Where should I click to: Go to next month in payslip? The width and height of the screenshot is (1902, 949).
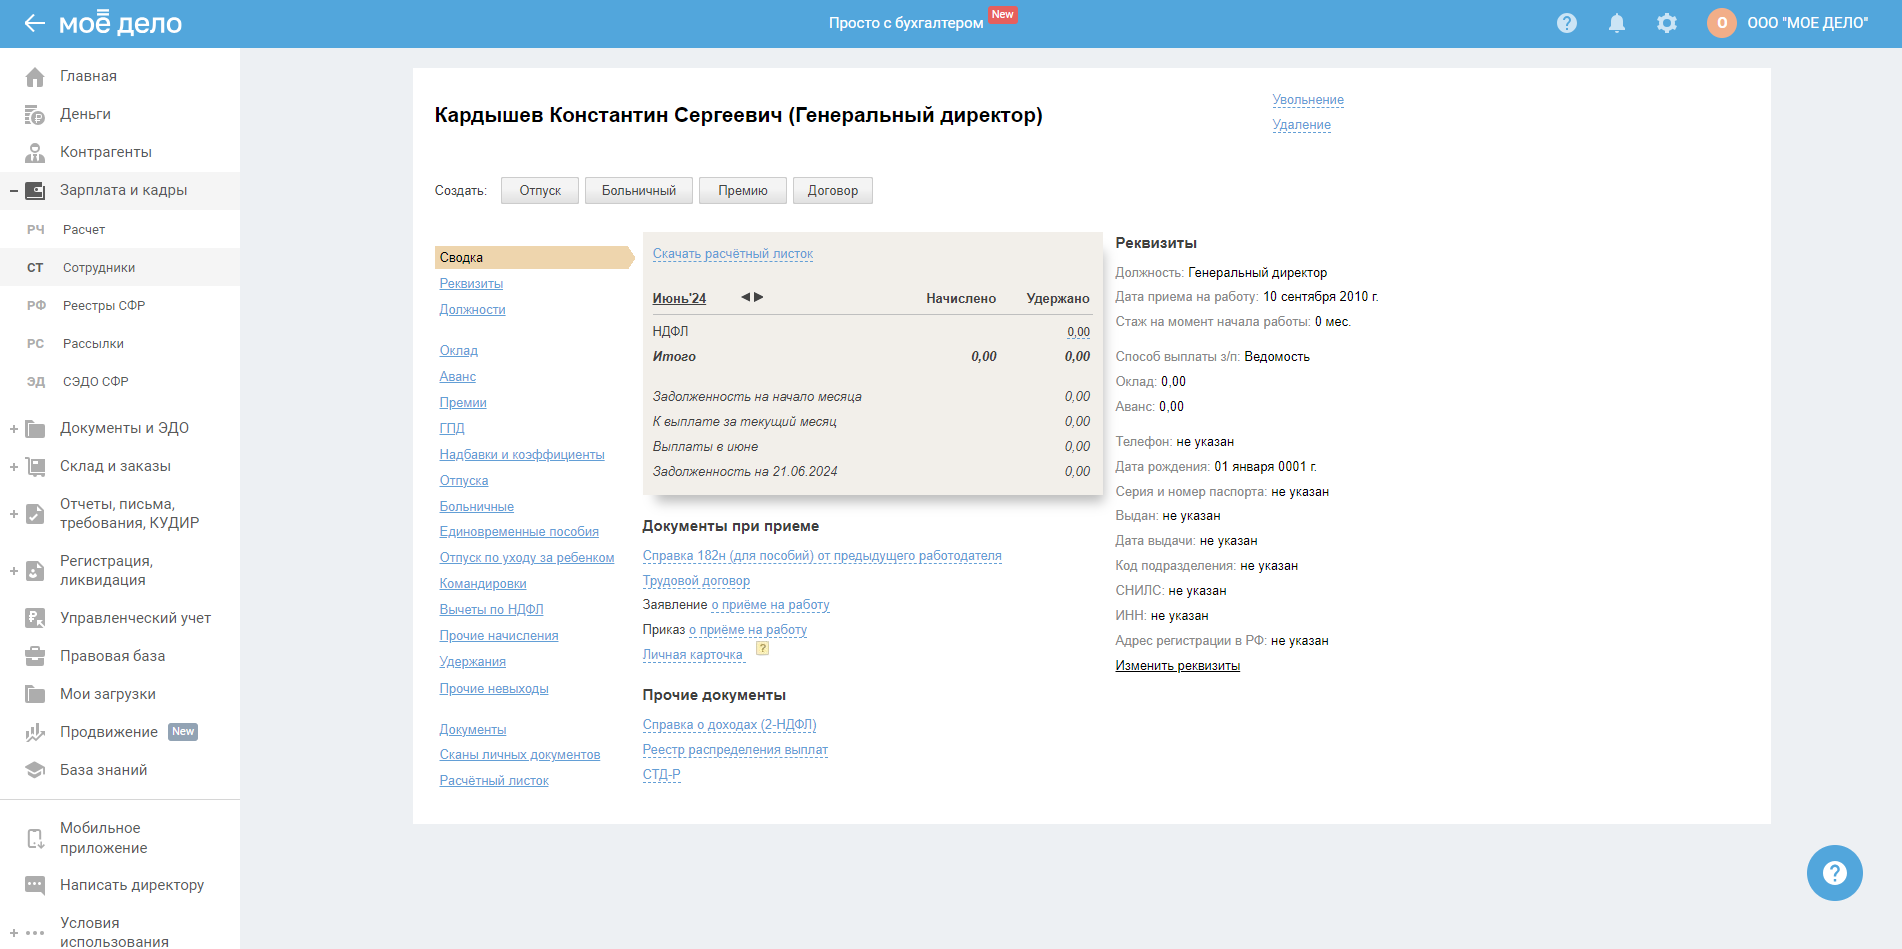[x=759, y=297]
